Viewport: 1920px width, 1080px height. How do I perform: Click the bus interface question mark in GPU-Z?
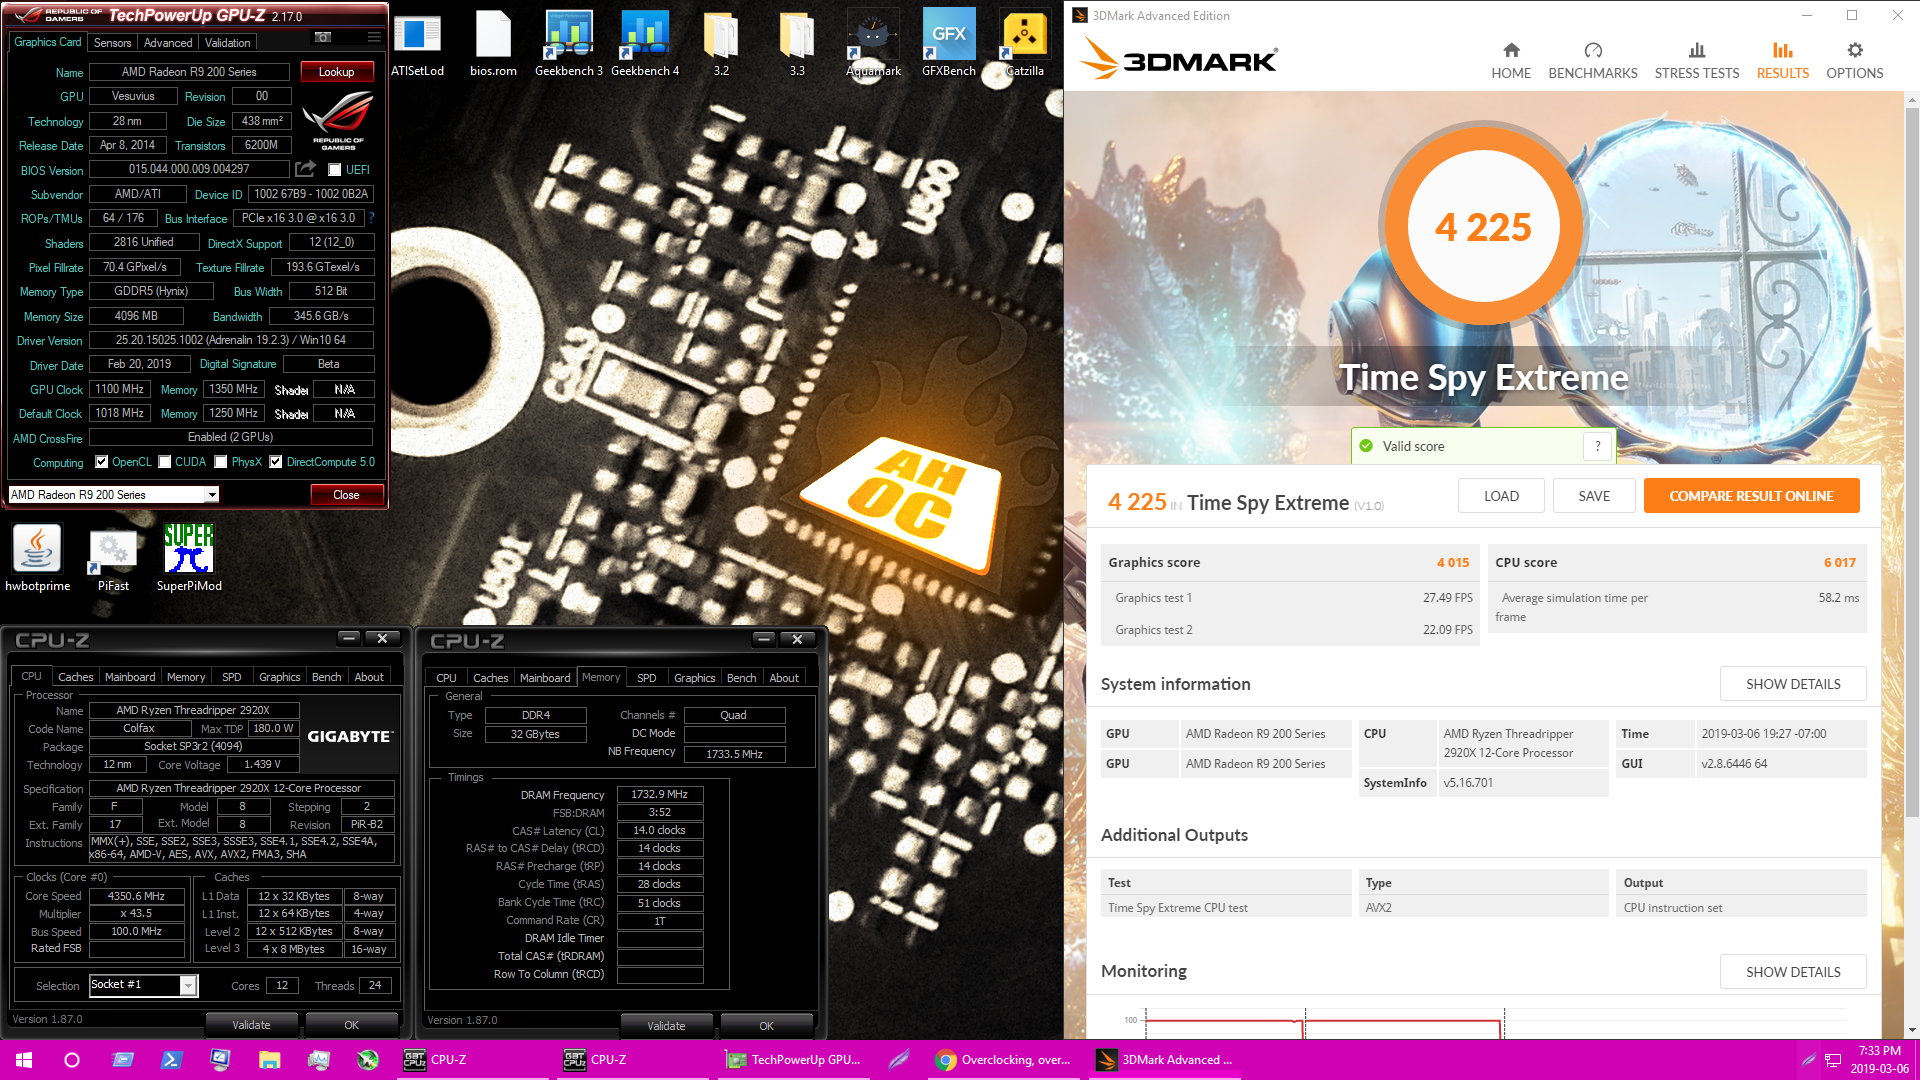(372, 217)
